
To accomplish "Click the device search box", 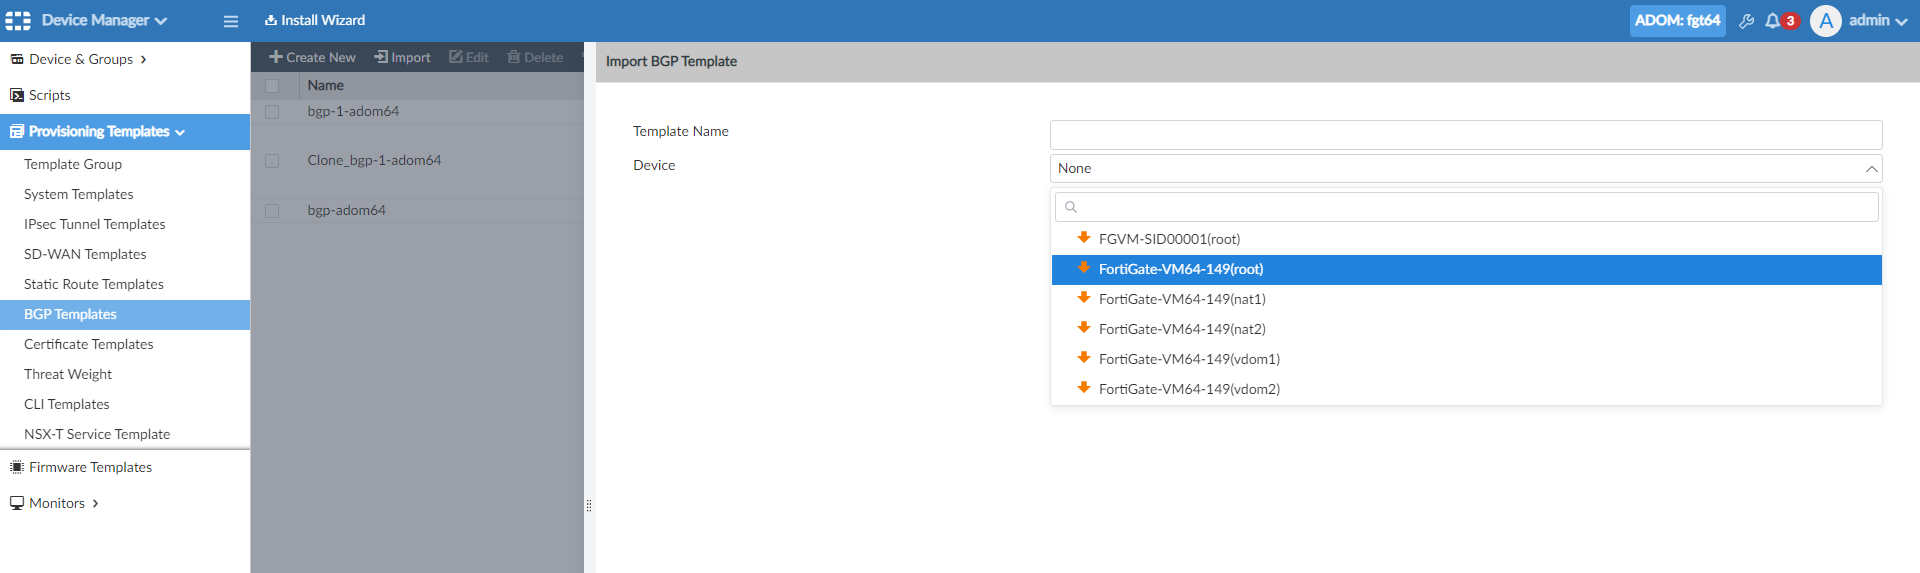I will [1466, 207].
